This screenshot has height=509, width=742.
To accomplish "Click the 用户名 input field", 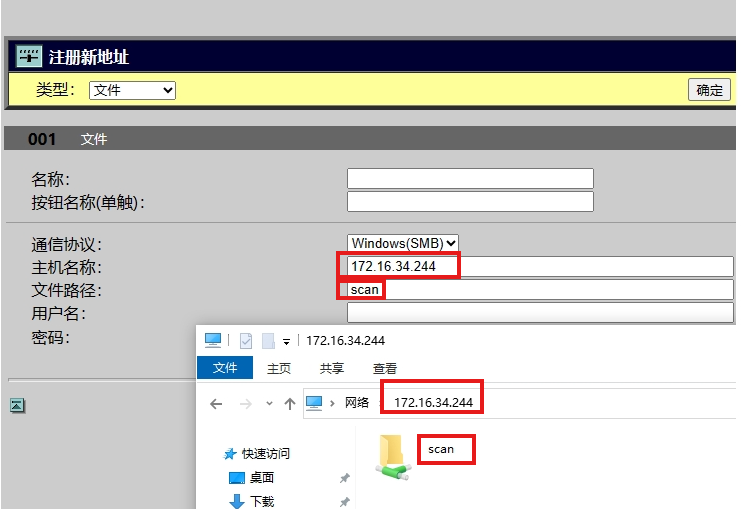I will tap(540, 313).
